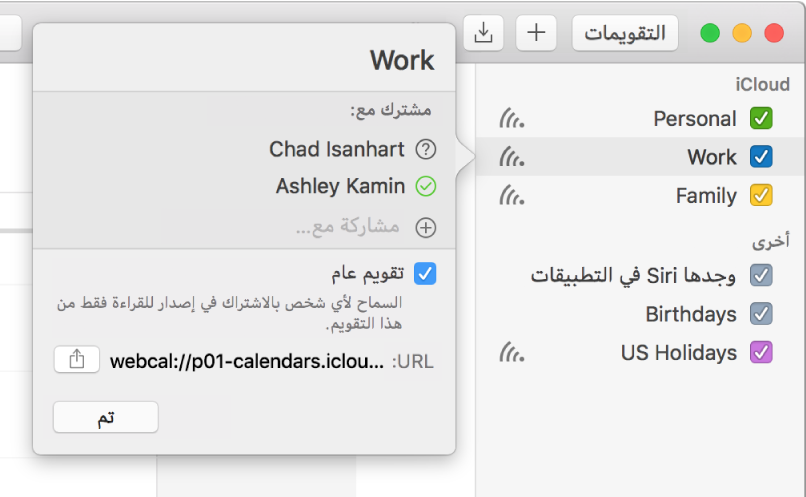The height and width of the screenshot is (497, 806).
Task: Toggle the US Holidays purple checkbox
Action: tap(761, 352)
